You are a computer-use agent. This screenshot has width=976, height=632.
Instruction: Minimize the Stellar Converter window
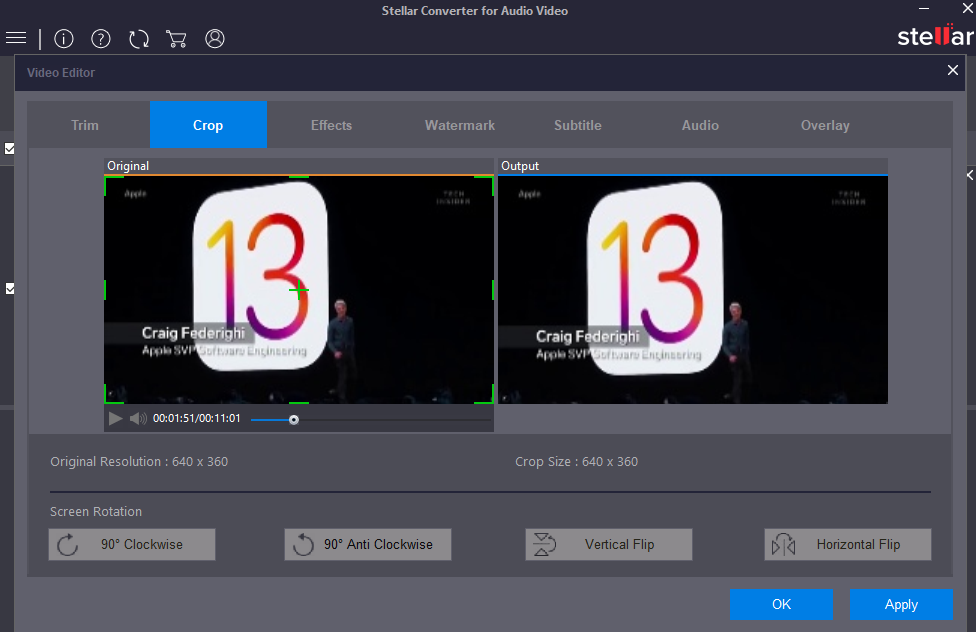(x=924, y=9)
